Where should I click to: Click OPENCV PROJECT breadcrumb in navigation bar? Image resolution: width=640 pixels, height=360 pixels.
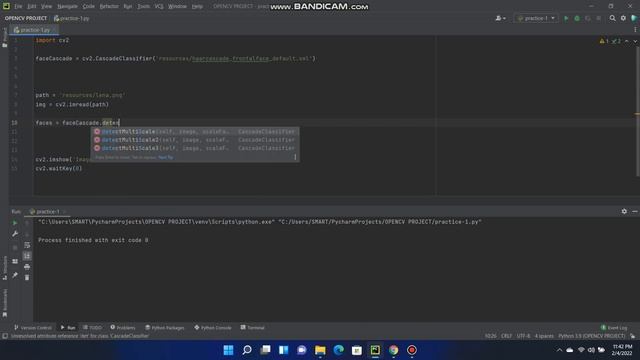(x=26, y=18)
